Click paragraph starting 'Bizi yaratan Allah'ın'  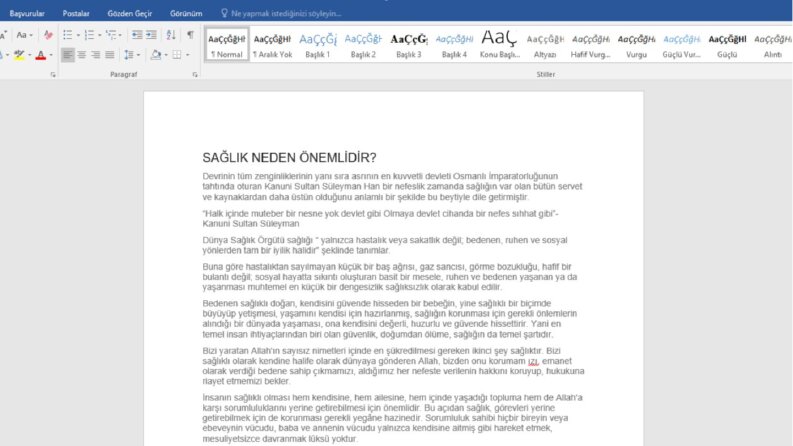pos(393,366)
